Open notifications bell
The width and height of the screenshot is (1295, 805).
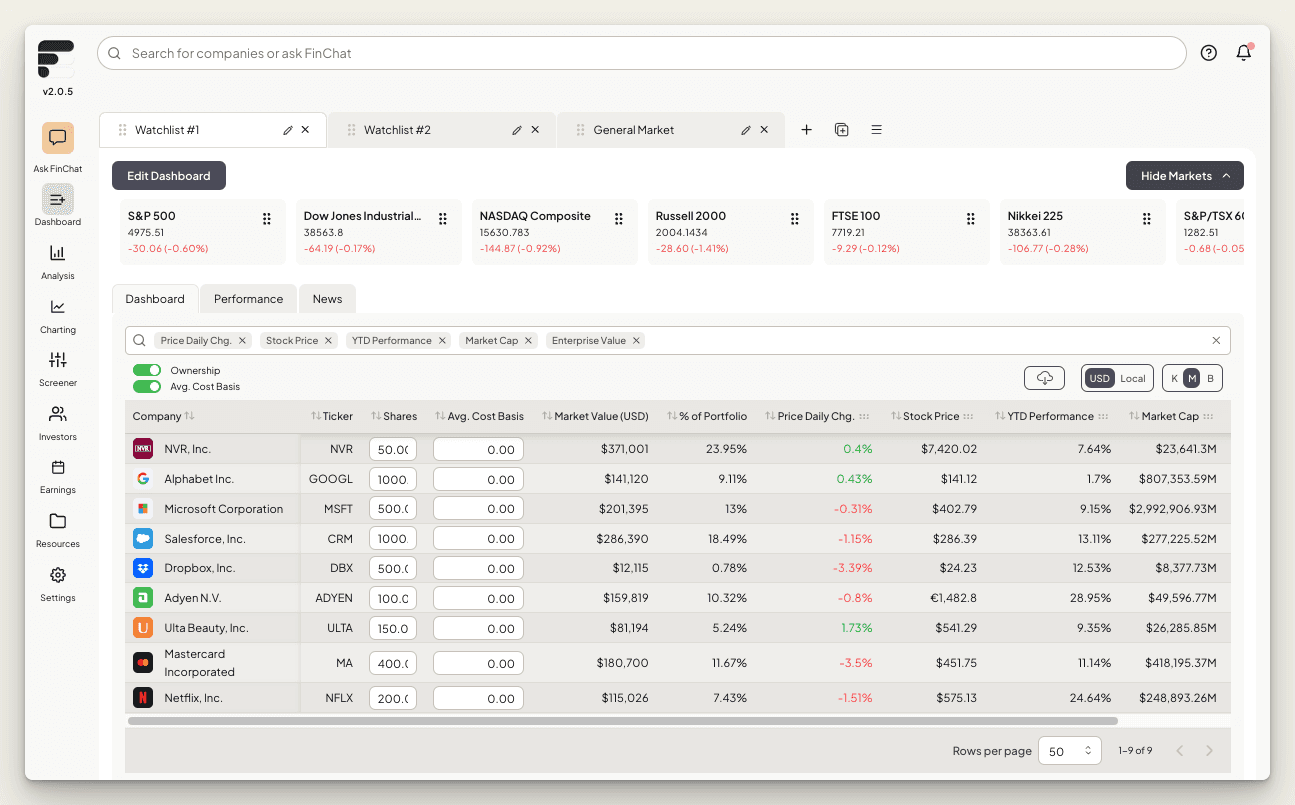[1244, 53]
